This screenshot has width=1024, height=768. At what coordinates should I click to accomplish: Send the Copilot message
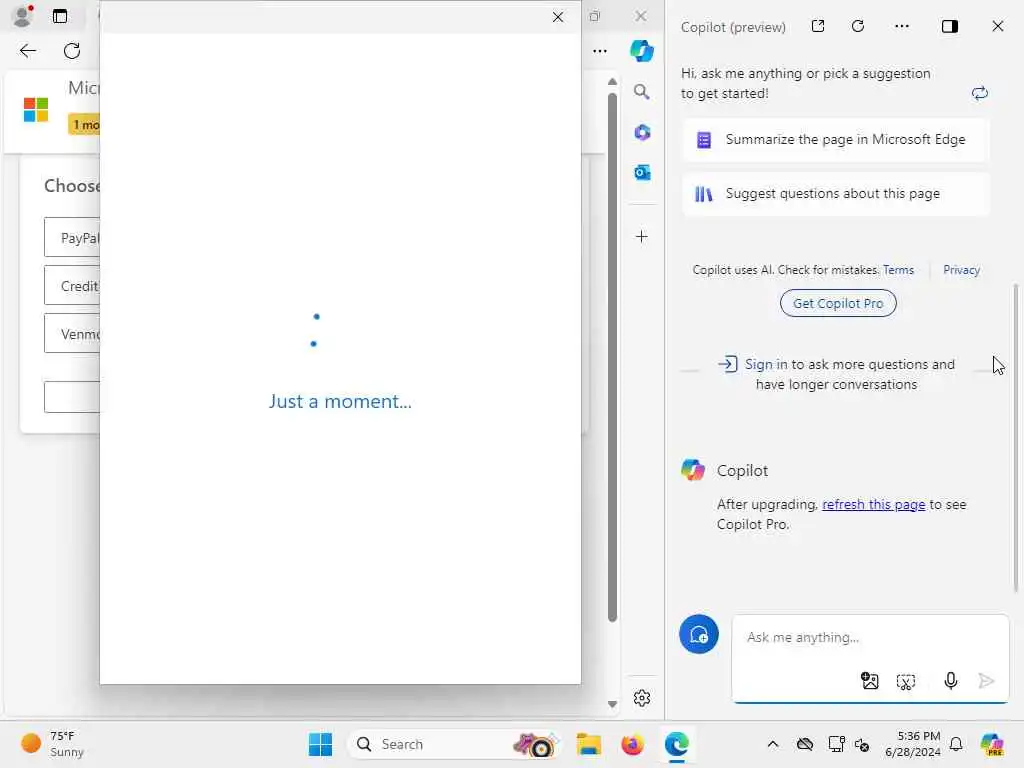click(x=986, y=681)
